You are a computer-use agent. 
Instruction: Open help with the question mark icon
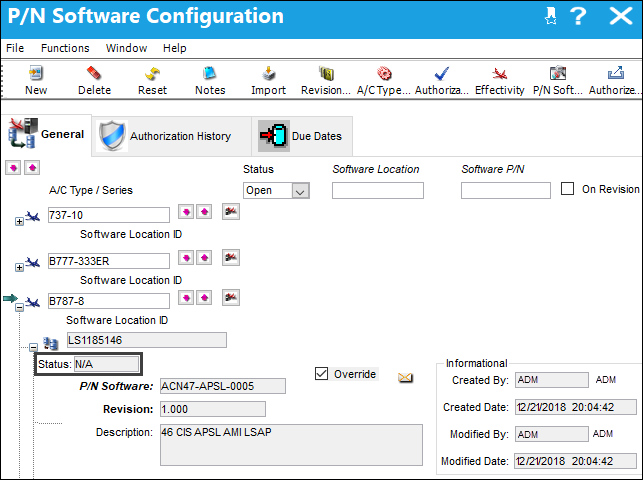(578, 16)
